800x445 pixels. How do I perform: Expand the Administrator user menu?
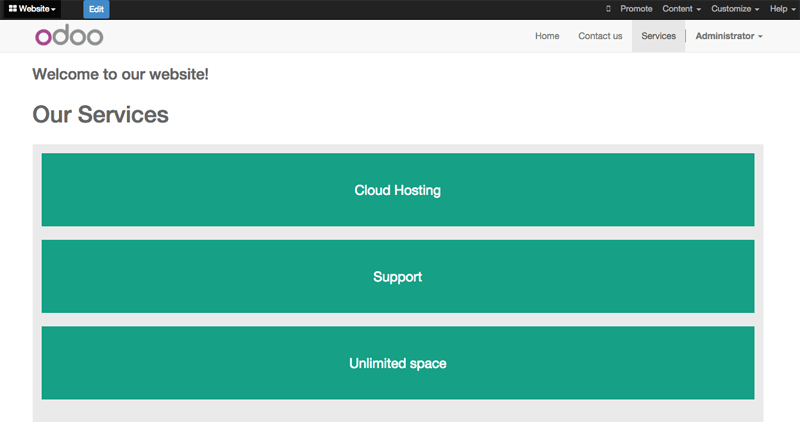tap(729, 36)
